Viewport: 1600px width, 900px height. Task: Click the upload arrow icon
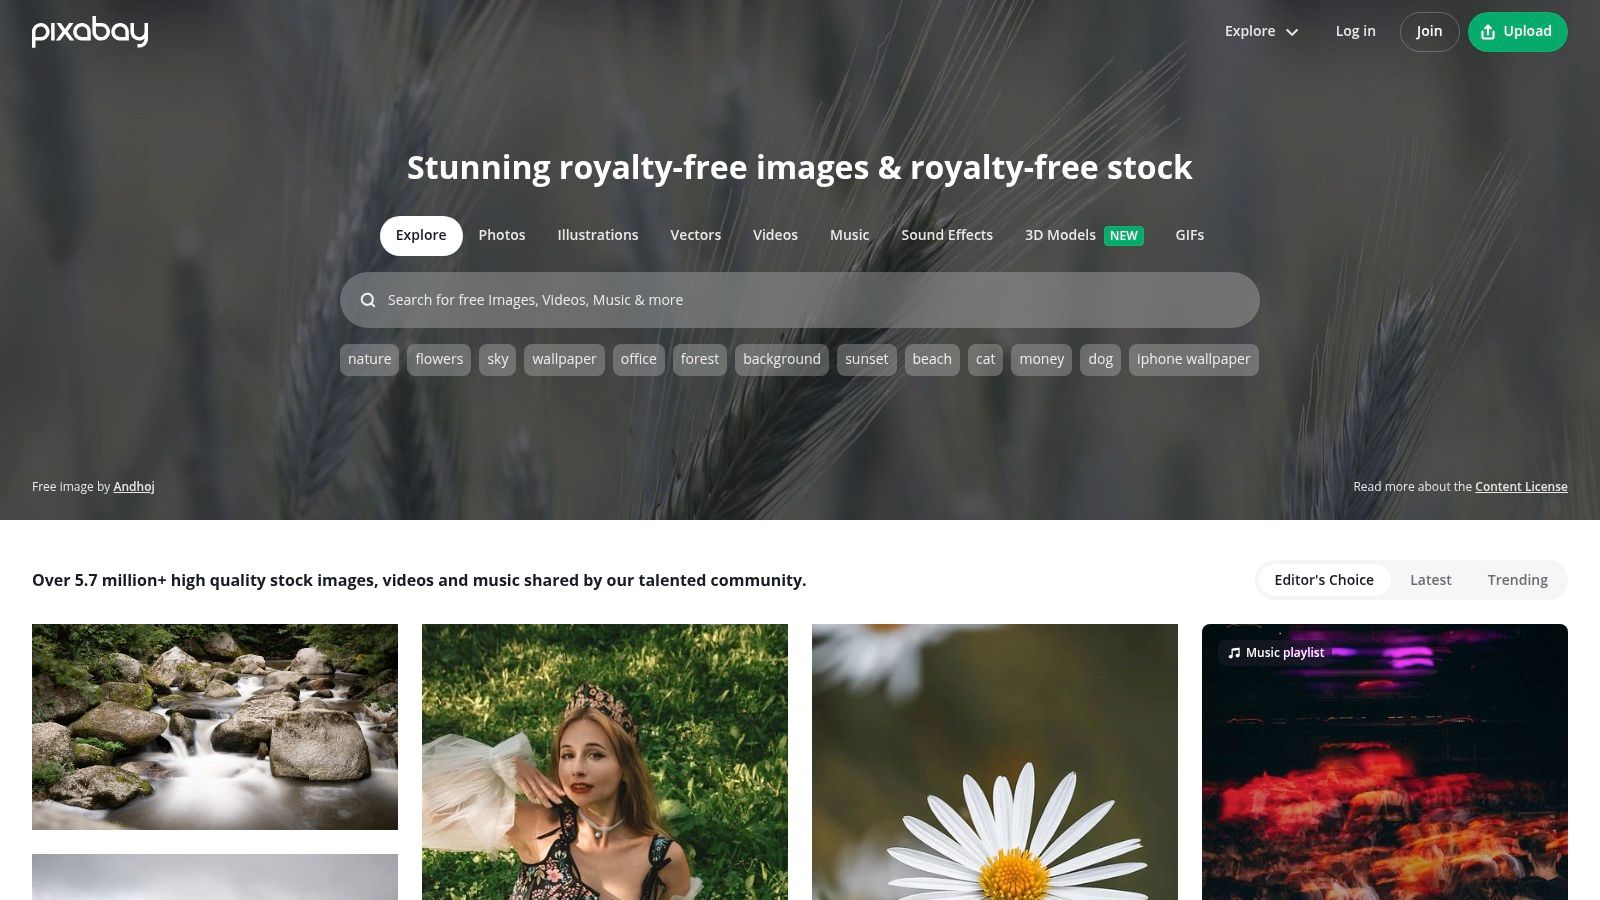click(x=1488, y=32)
